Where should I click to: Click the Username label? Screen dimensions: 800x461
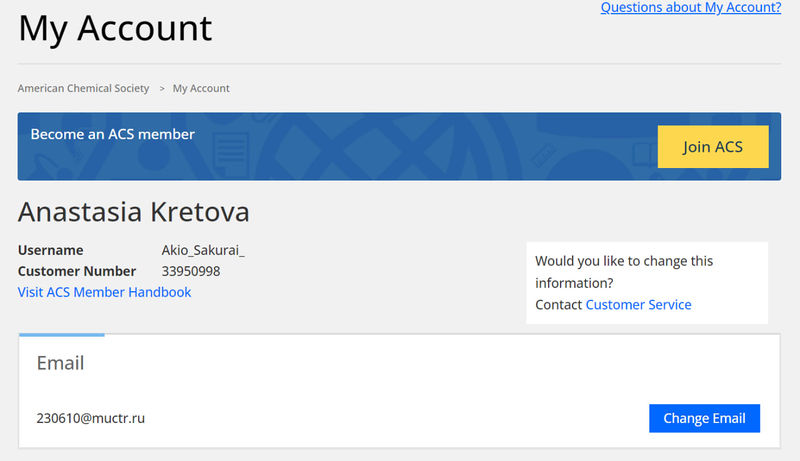pos(51,250)
